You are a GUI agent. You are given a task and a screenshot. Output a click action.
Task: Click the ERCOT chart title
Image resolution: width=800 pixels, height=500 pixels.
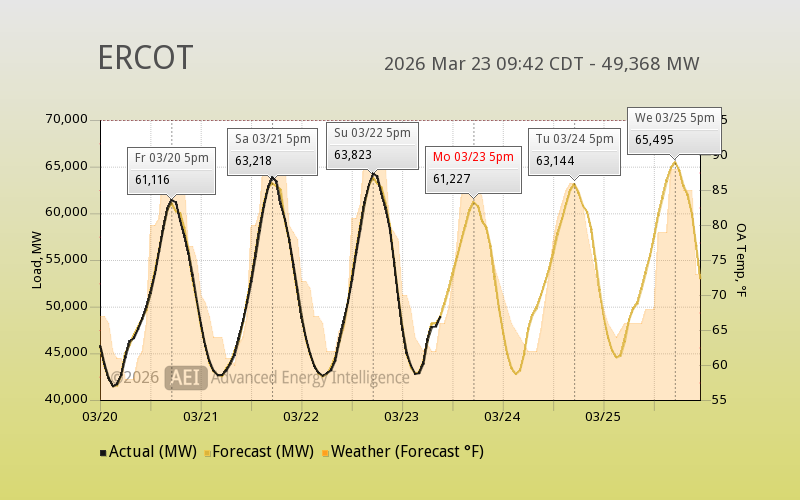pos(145,58)
